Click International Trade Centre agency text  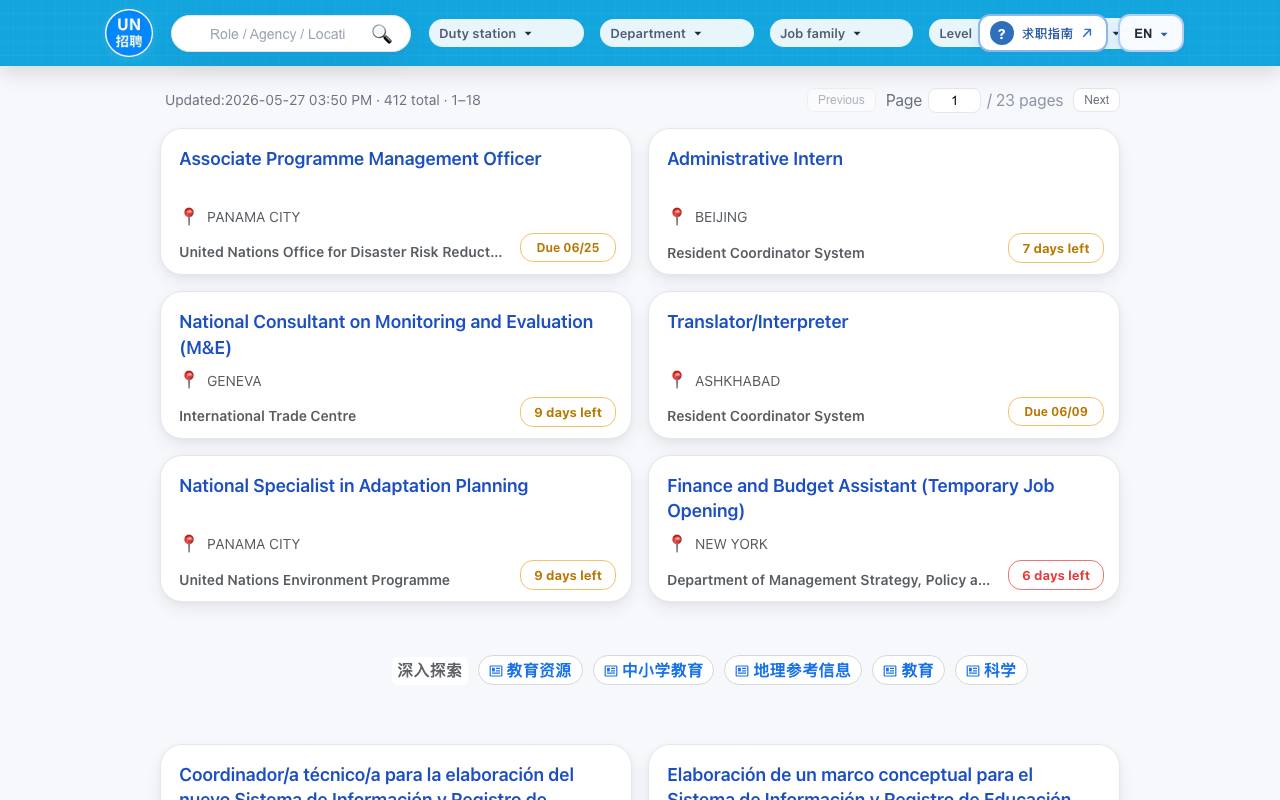click(x=267, y=416)
